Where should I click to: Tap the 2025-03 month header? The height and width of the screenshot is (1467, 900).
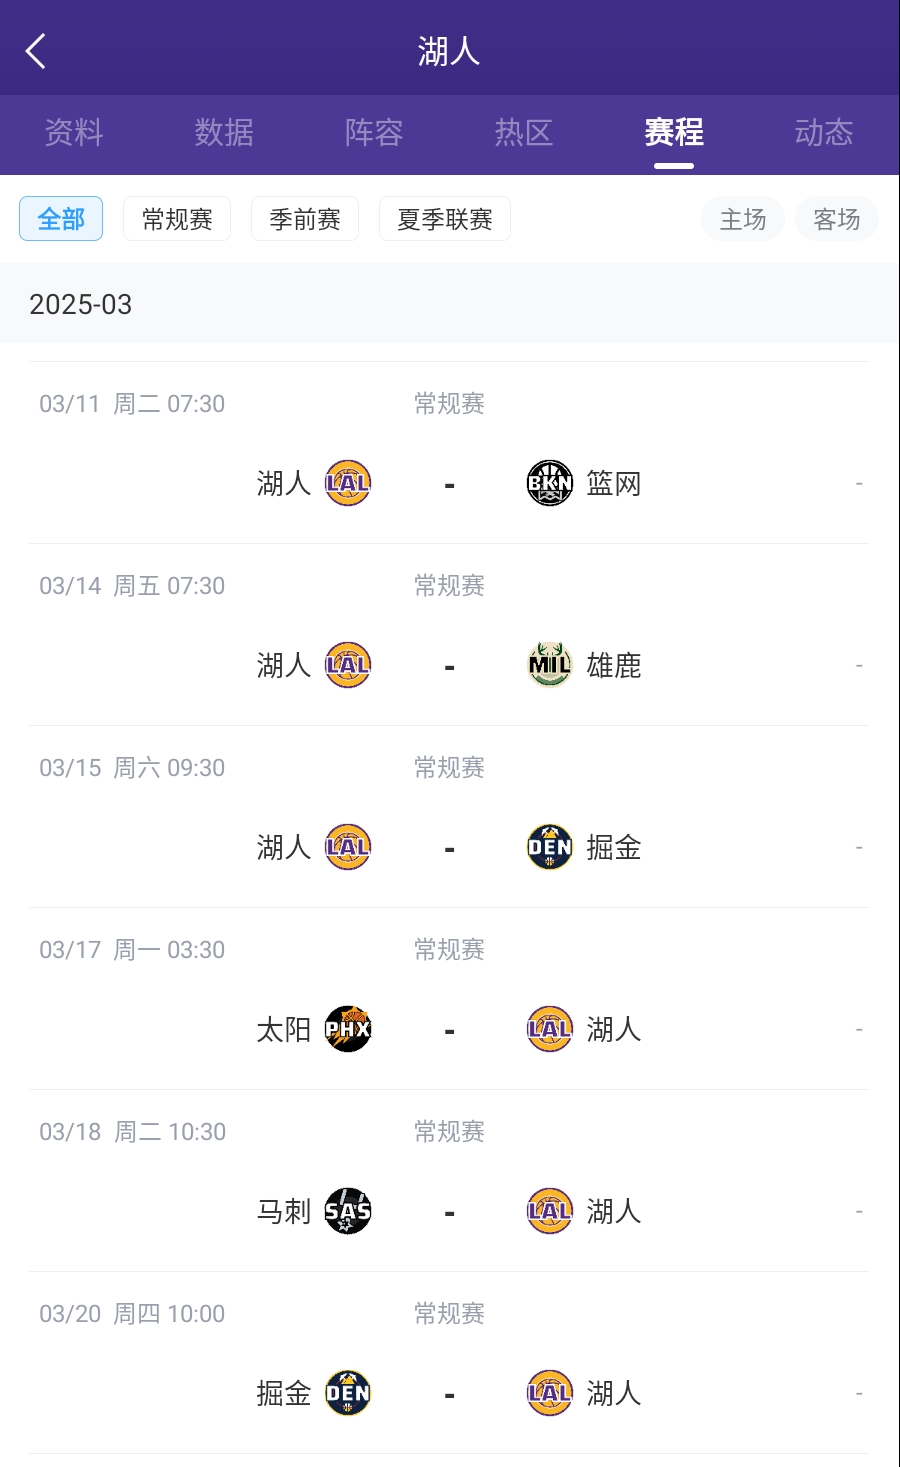click(81, 304)
